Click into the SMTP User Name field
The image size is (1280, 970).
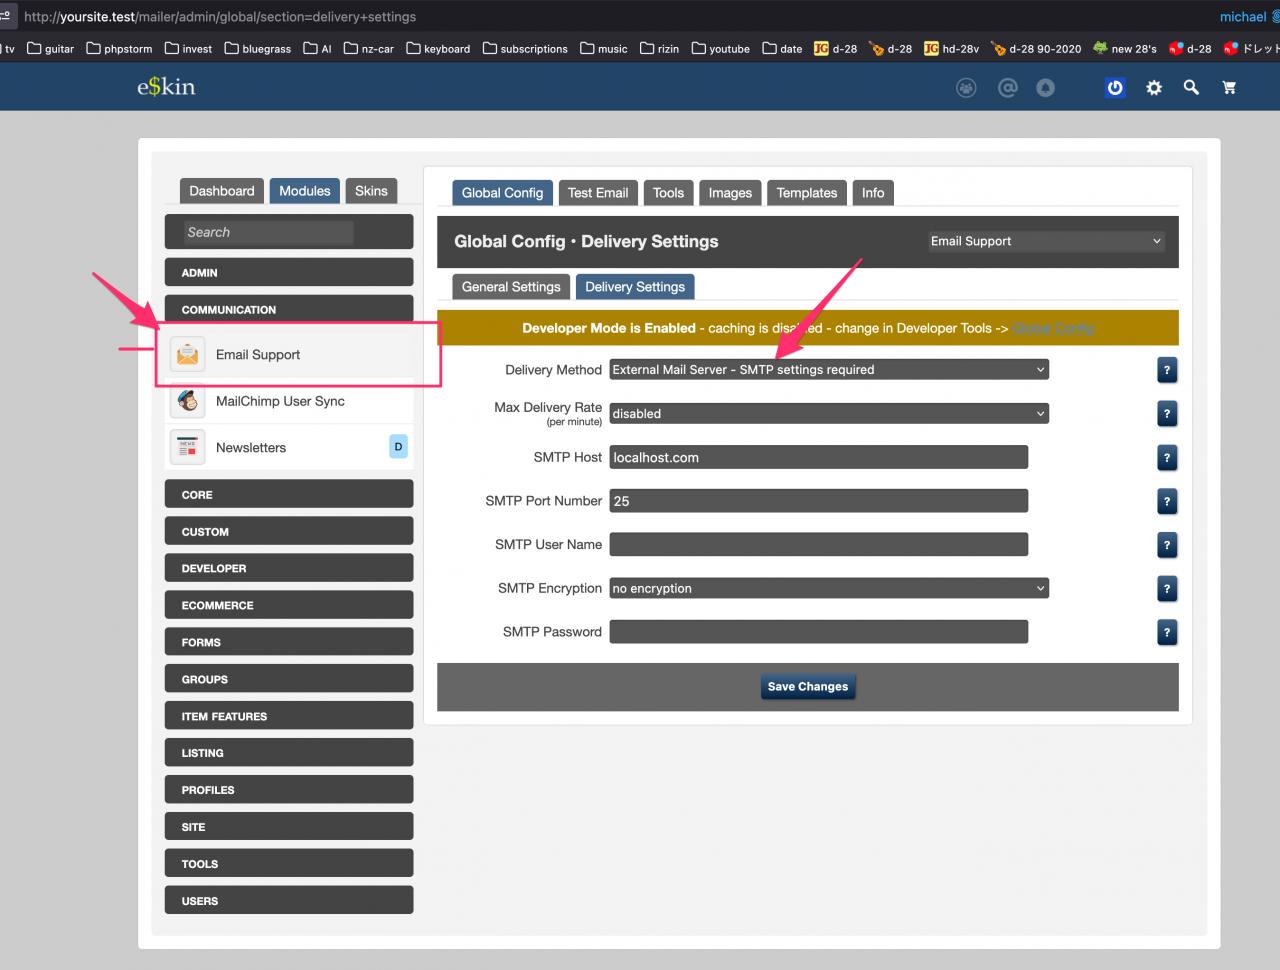click(x=818, y=545)
